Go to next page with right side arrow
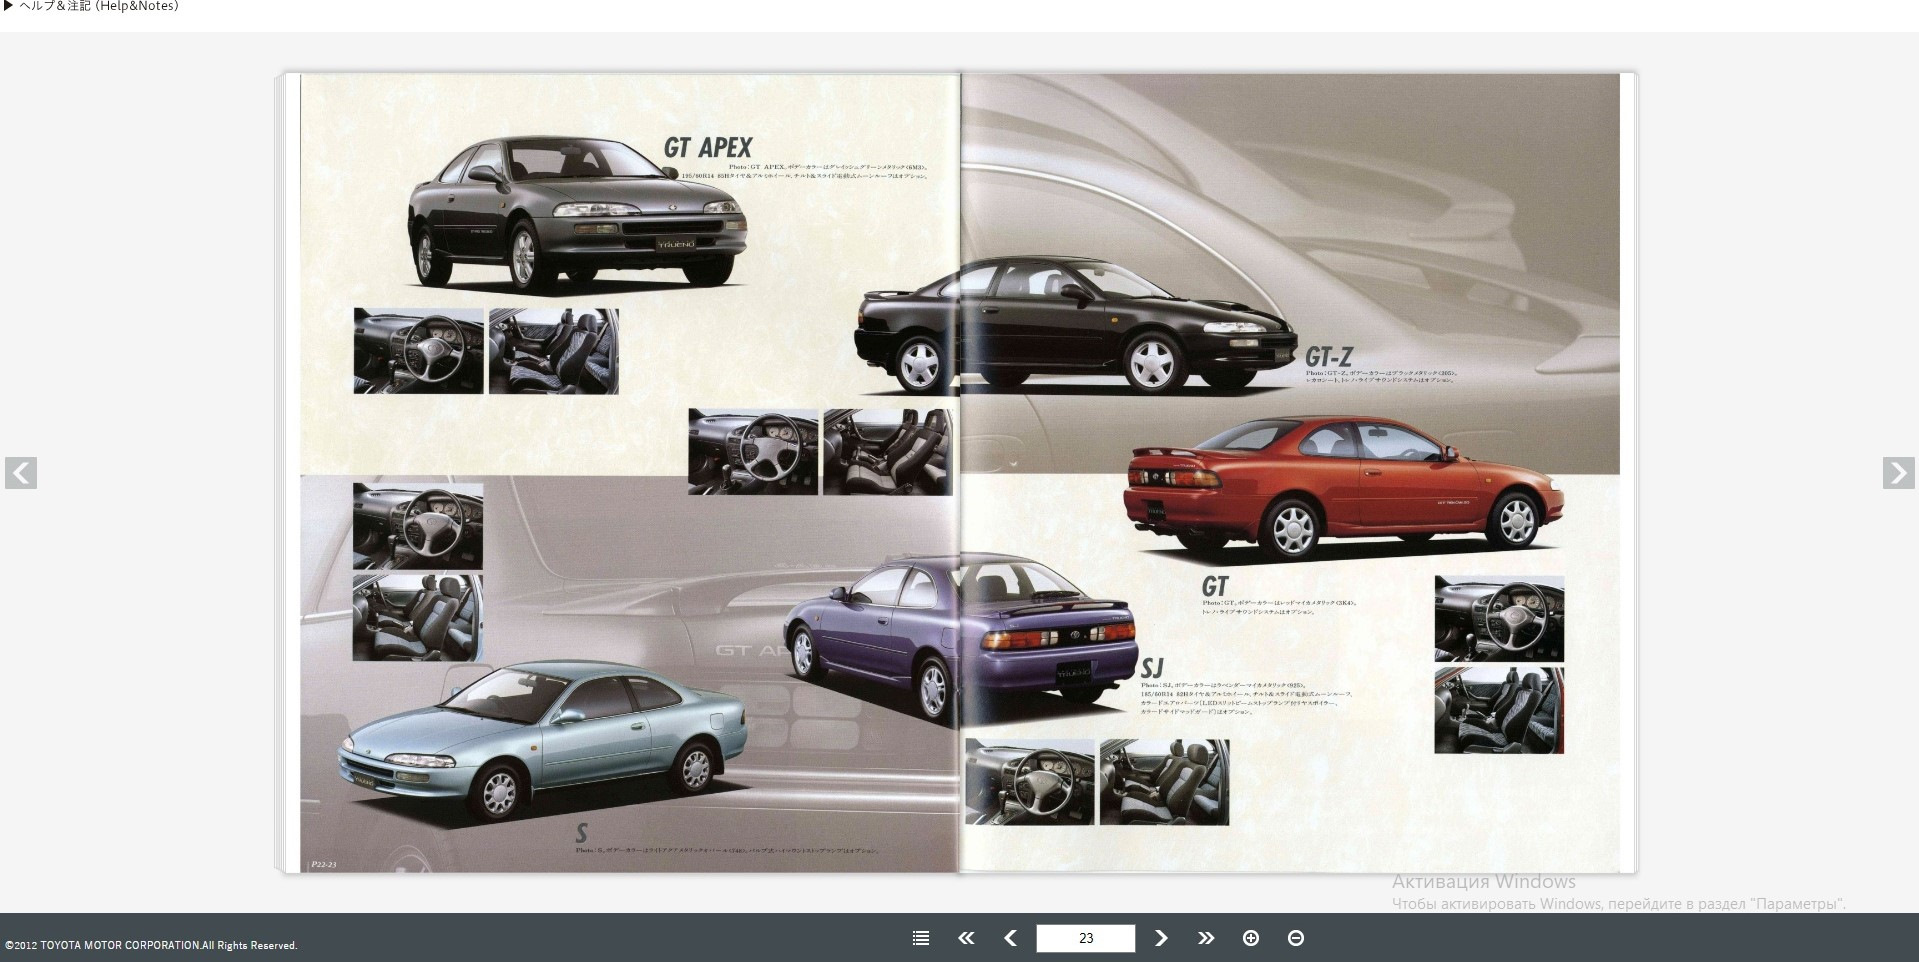 1898,473
